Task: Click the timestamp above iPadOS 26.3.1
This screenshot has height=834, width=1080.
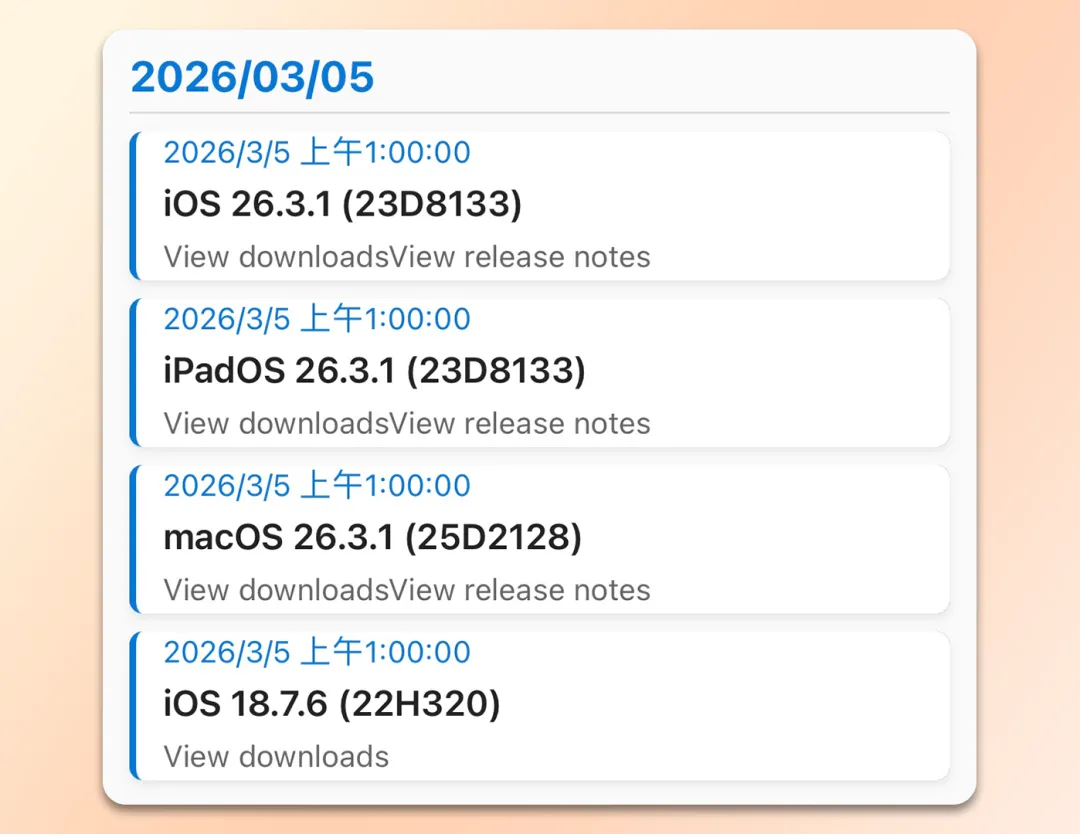Action: (x=316, y=319)
